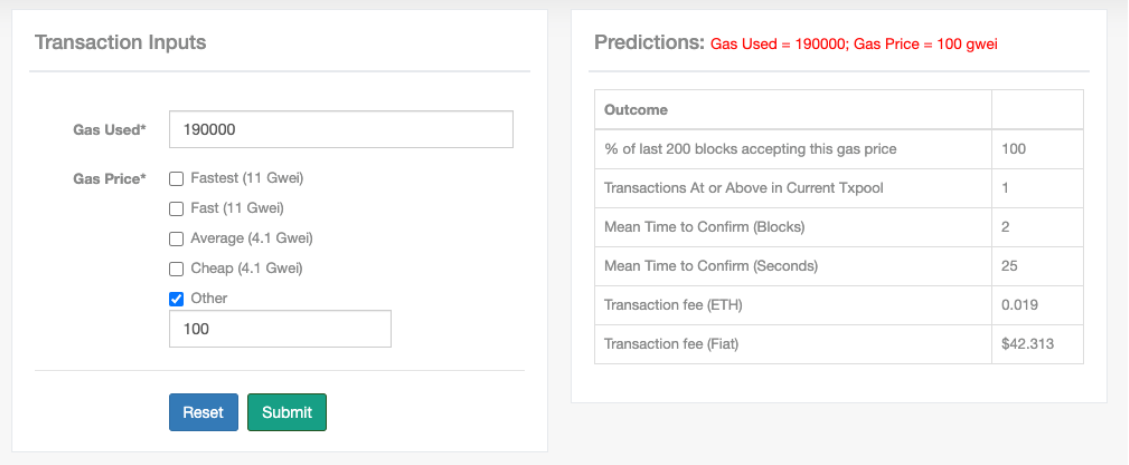Image resolution: width=1129 pixels, height=465 pixels.
Task: Click the Fastest (11 Gwei) label text
Action: pos(247,179)
